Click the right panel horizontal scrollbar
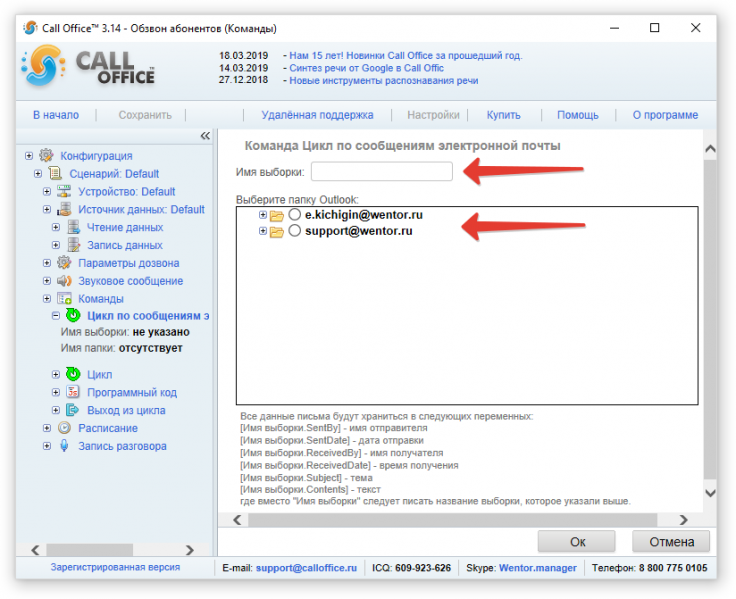 pos(452,520)
